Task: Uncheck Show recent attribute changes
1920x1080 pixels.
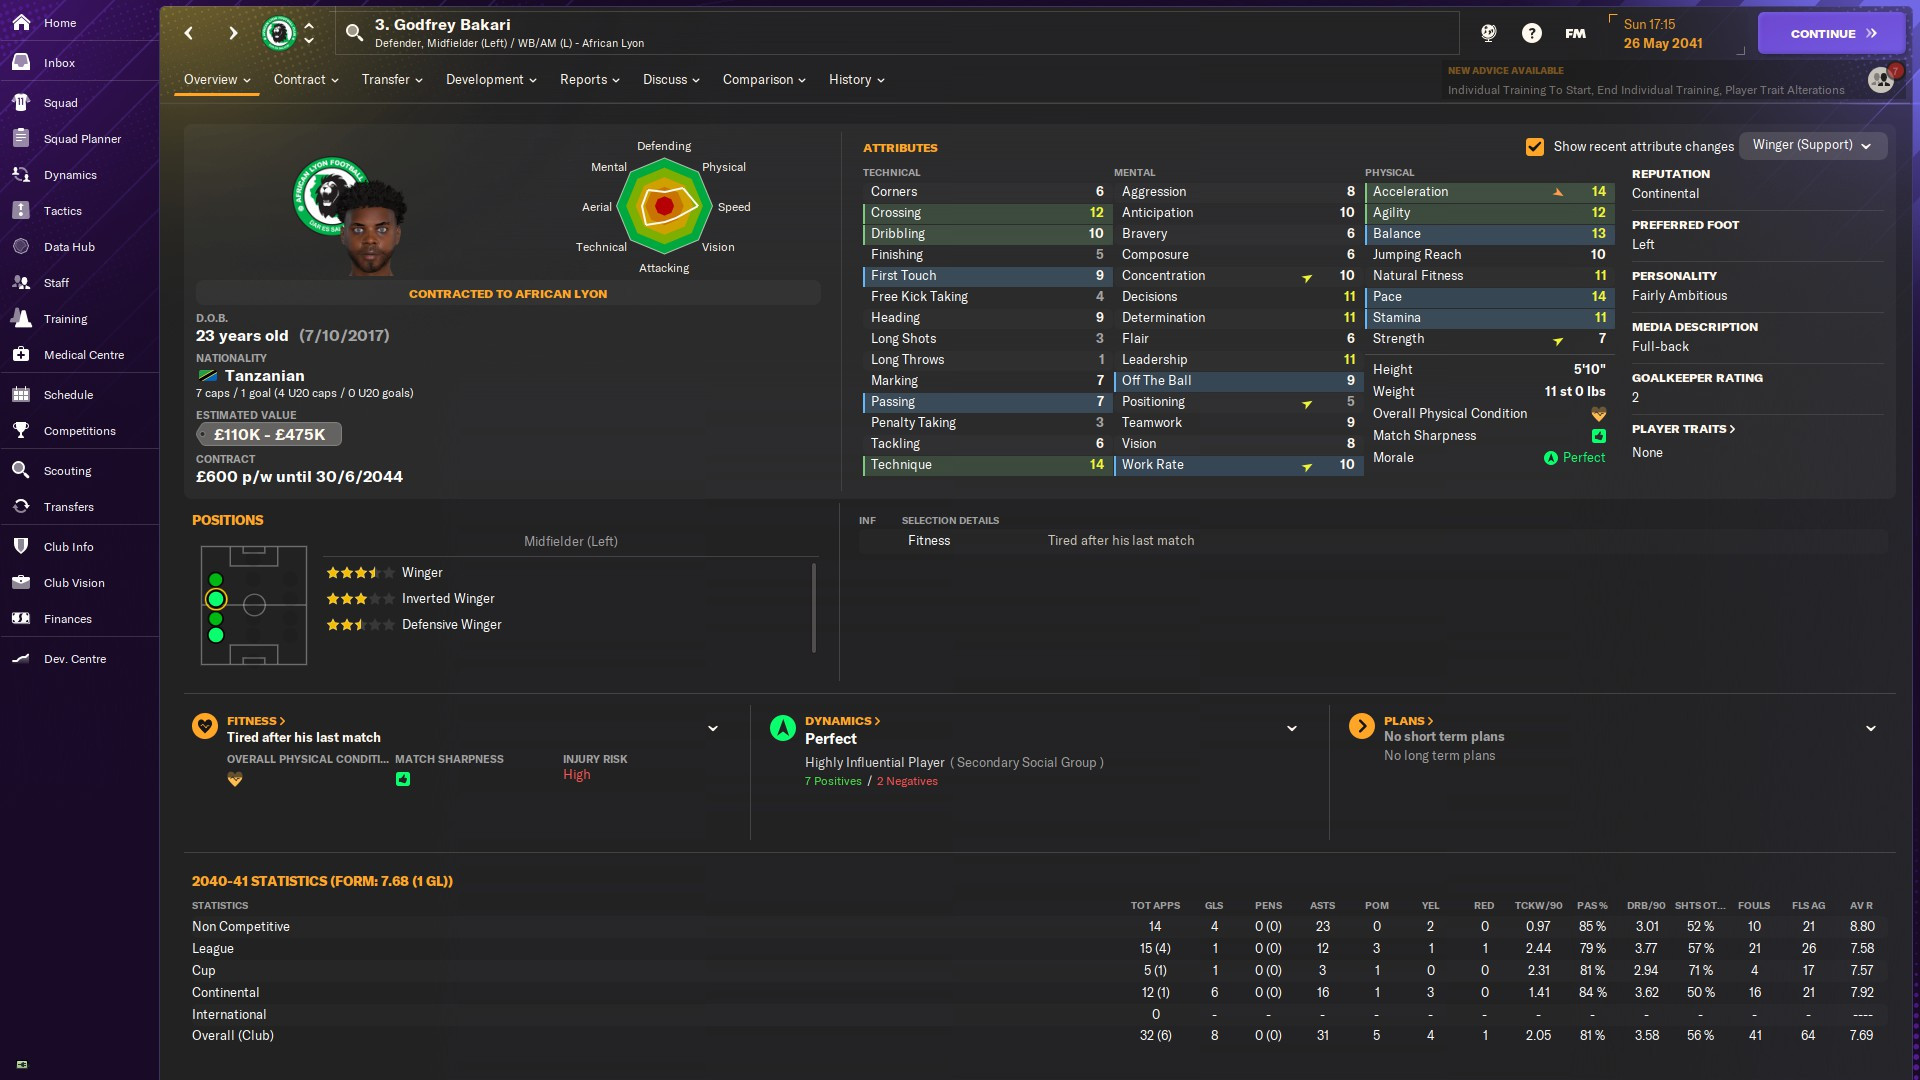Action: click(x=1534, y=146)
